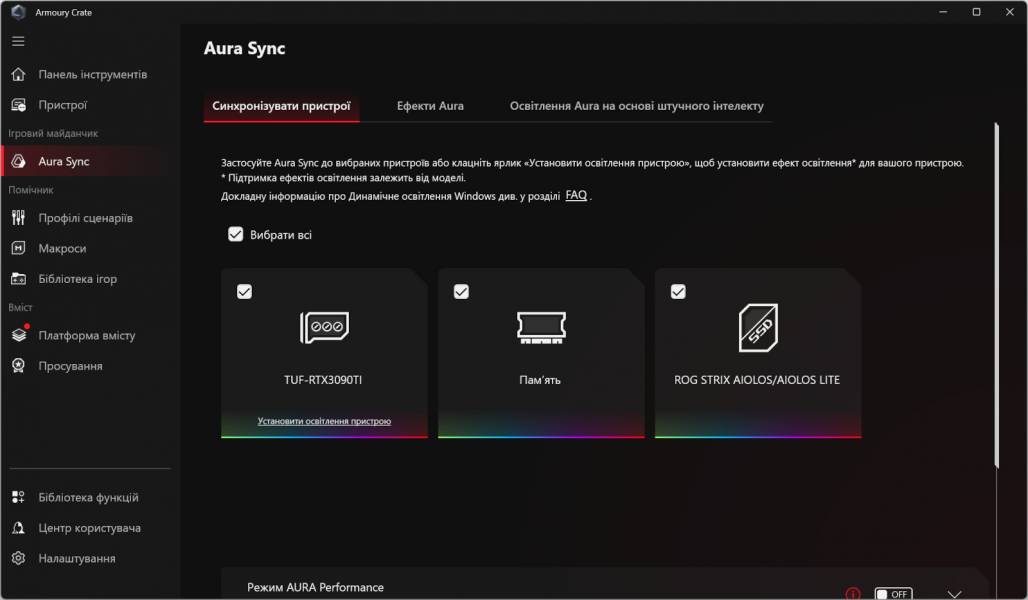The height and width of the screenshot is (600, 1028).
Task: Click the Пам'ять memory module icon
Action: point(541,327)
